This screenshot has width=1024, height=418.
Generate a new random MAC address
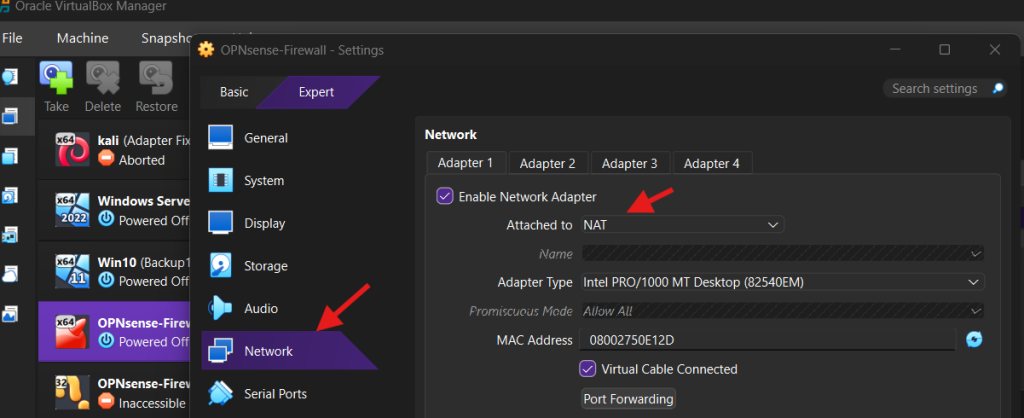(x=974, y=340)
